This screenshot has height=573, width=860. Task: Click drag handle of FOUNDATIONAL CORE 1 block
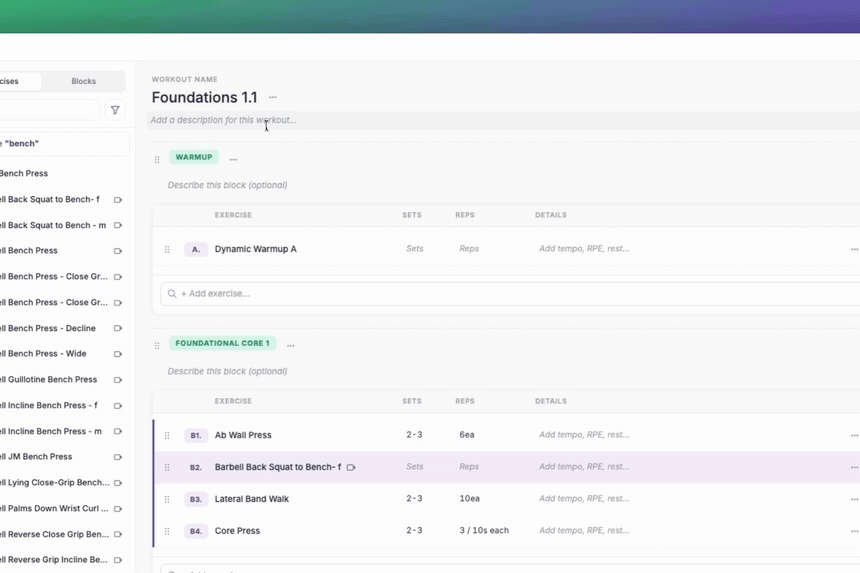[x=157, y=346]
